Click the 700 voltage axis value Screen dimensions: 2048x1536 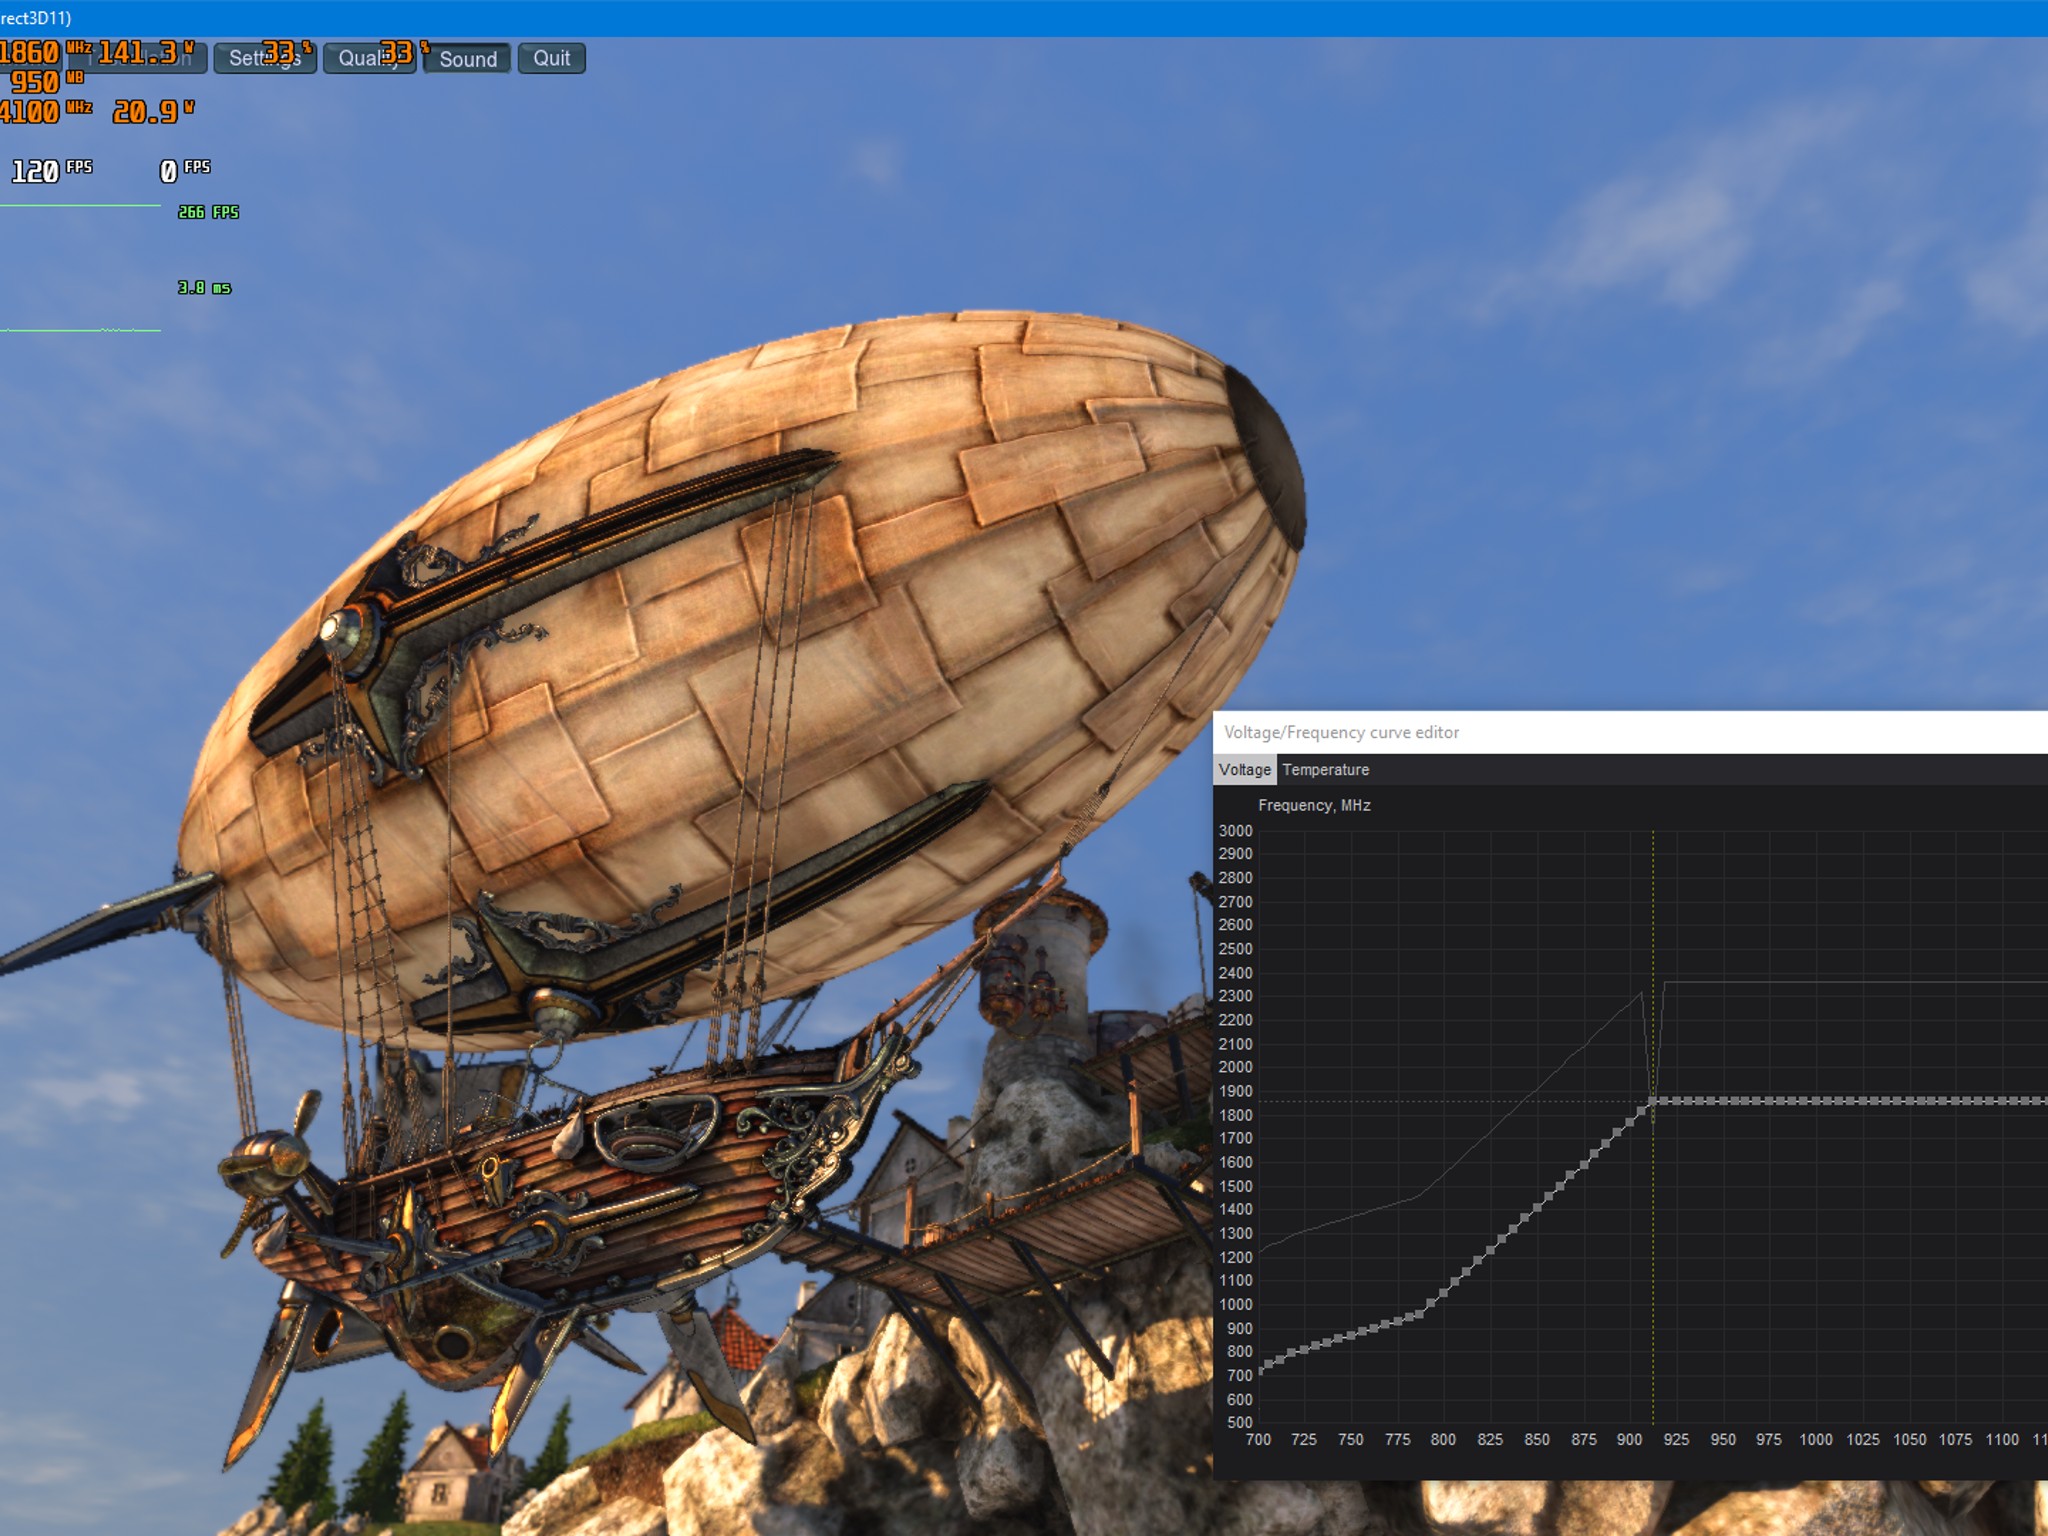coord(1258,1439)
